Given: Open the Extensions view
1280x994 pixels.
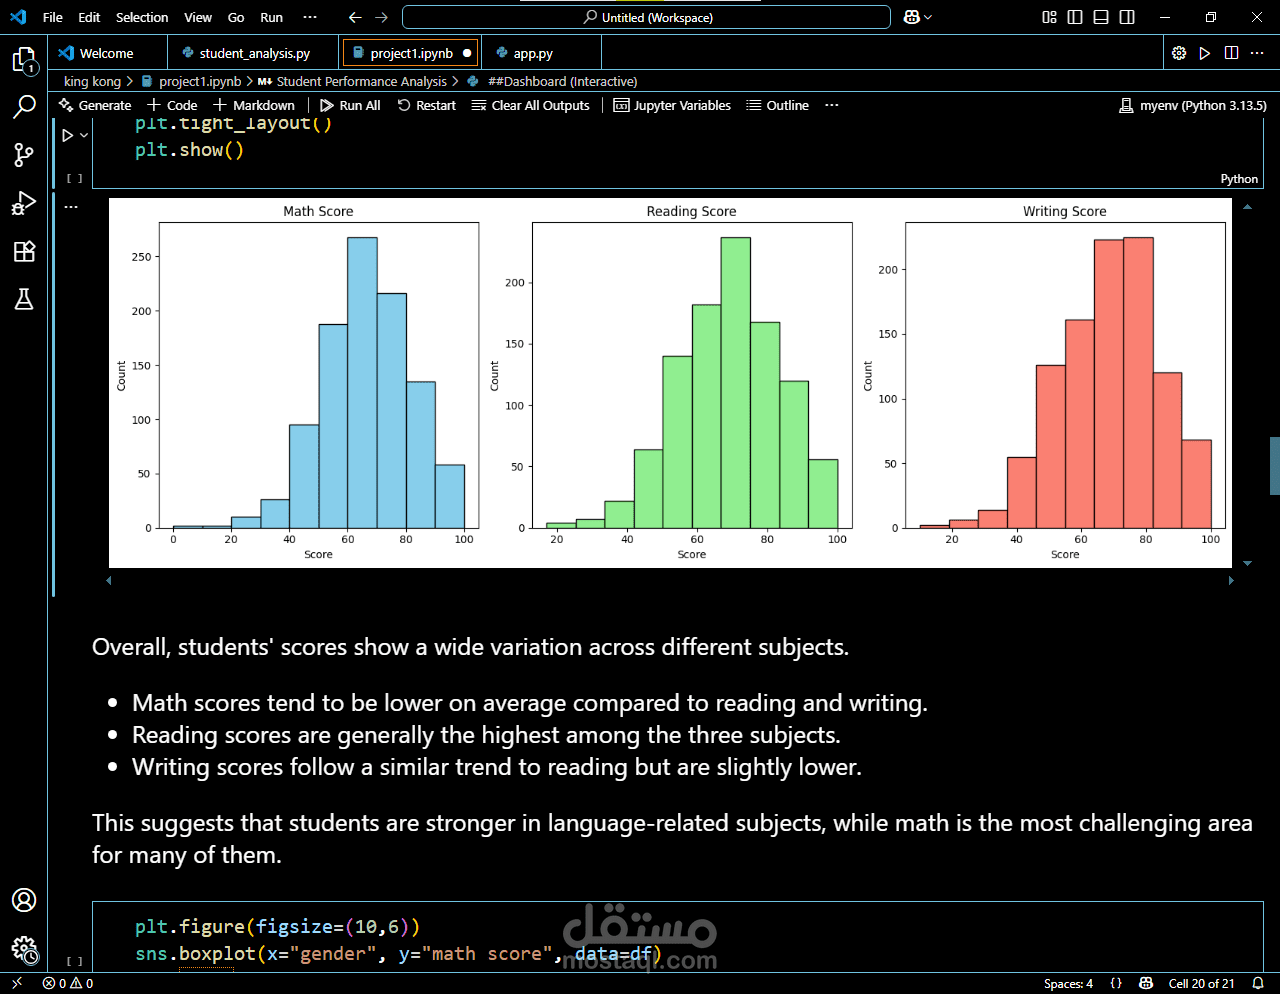Looking at the screenshot, I should click(x=24, y=251).
